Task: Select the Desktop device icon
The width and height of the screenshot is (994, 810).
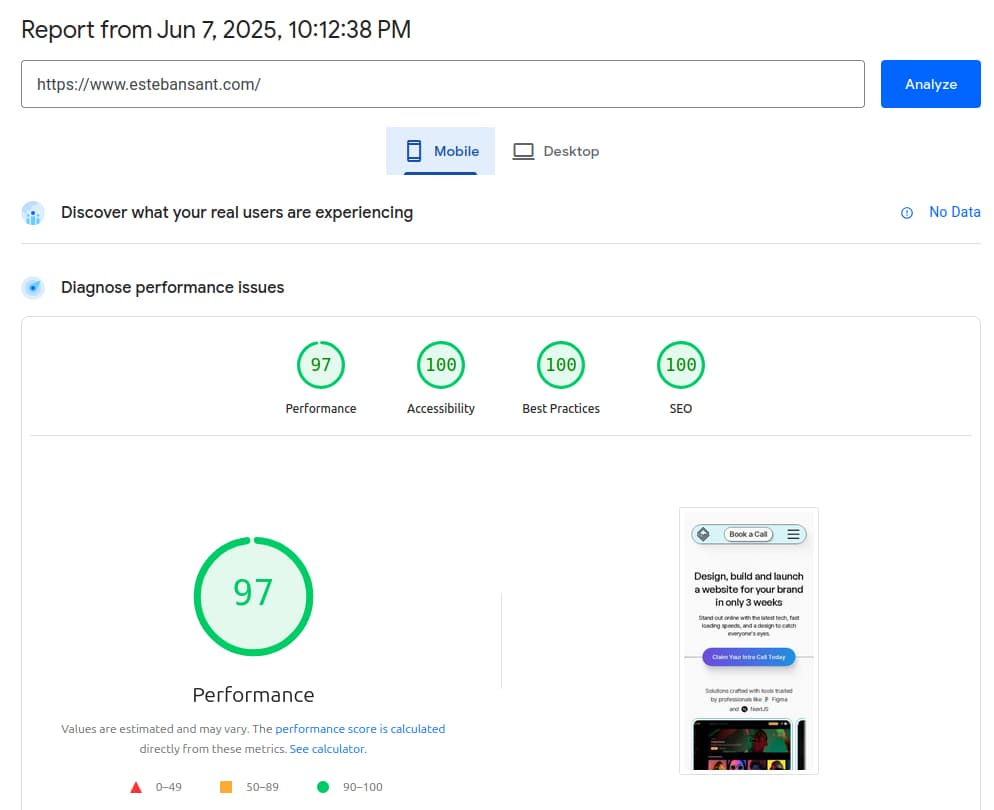Action: coord(523,150)
